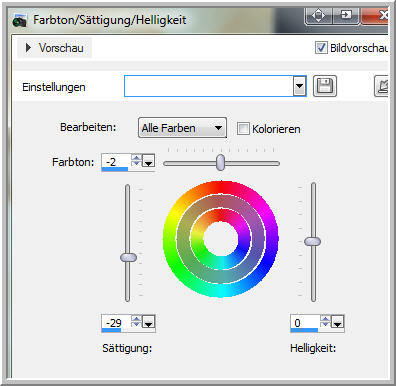
Task: Click the four-arrow move icon in title bar
Action: pos(318,16)
